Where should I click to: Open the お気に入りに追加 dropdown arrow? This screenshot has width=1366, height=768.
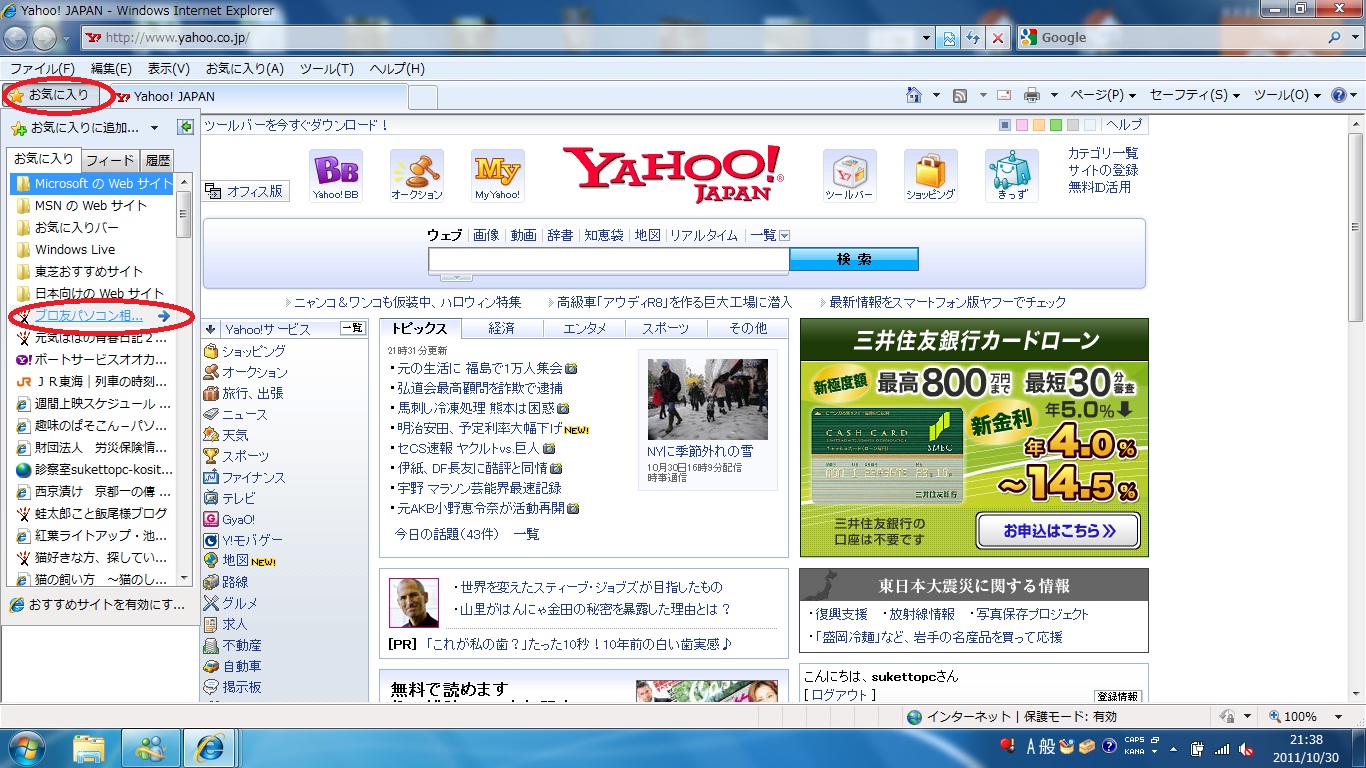(x=154, y=128)
